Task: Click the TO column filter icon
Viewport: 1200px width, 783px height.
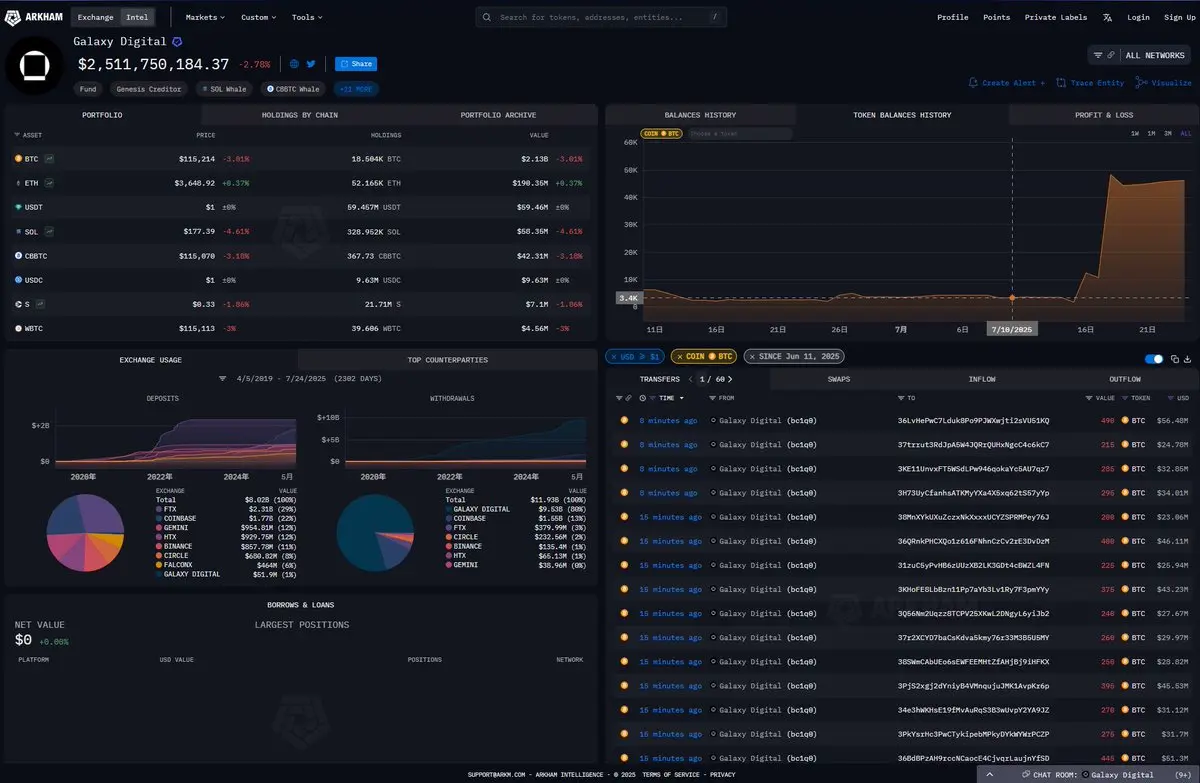Action: click(x=900, y=398)
